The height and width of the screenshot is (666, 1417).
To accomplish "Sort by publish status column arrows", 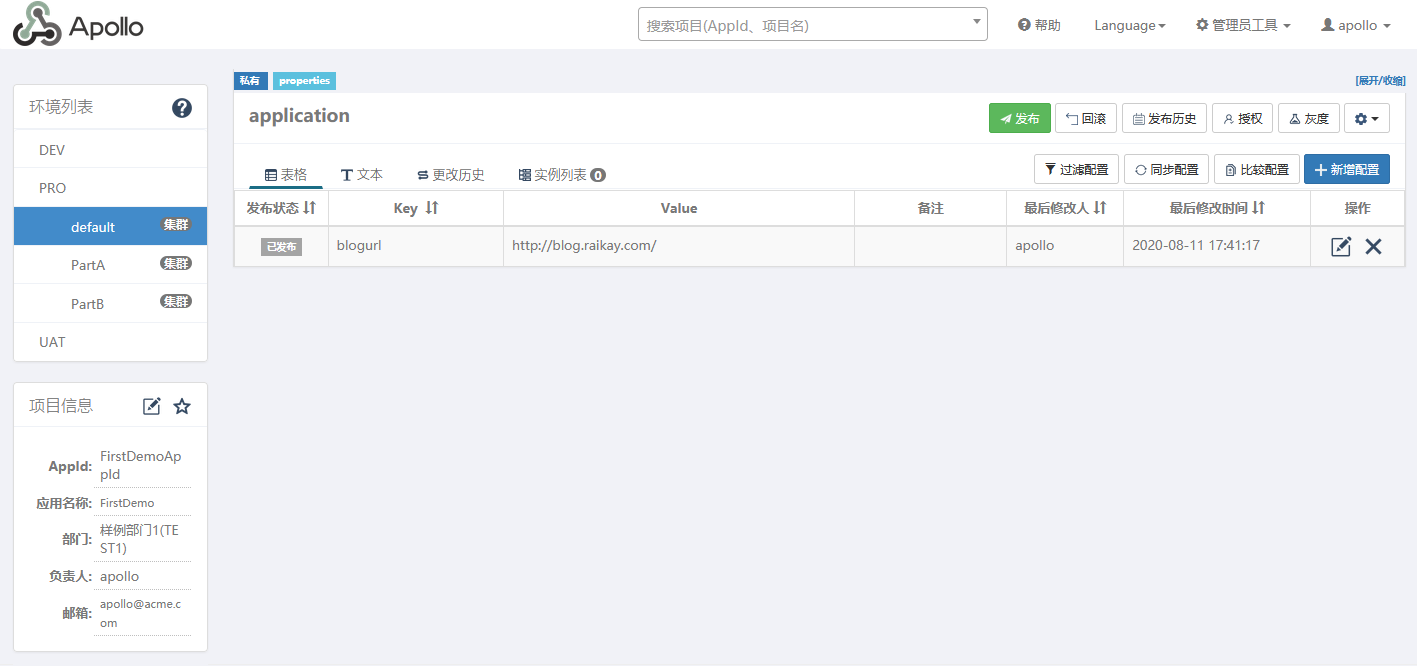I will [310, 208].
